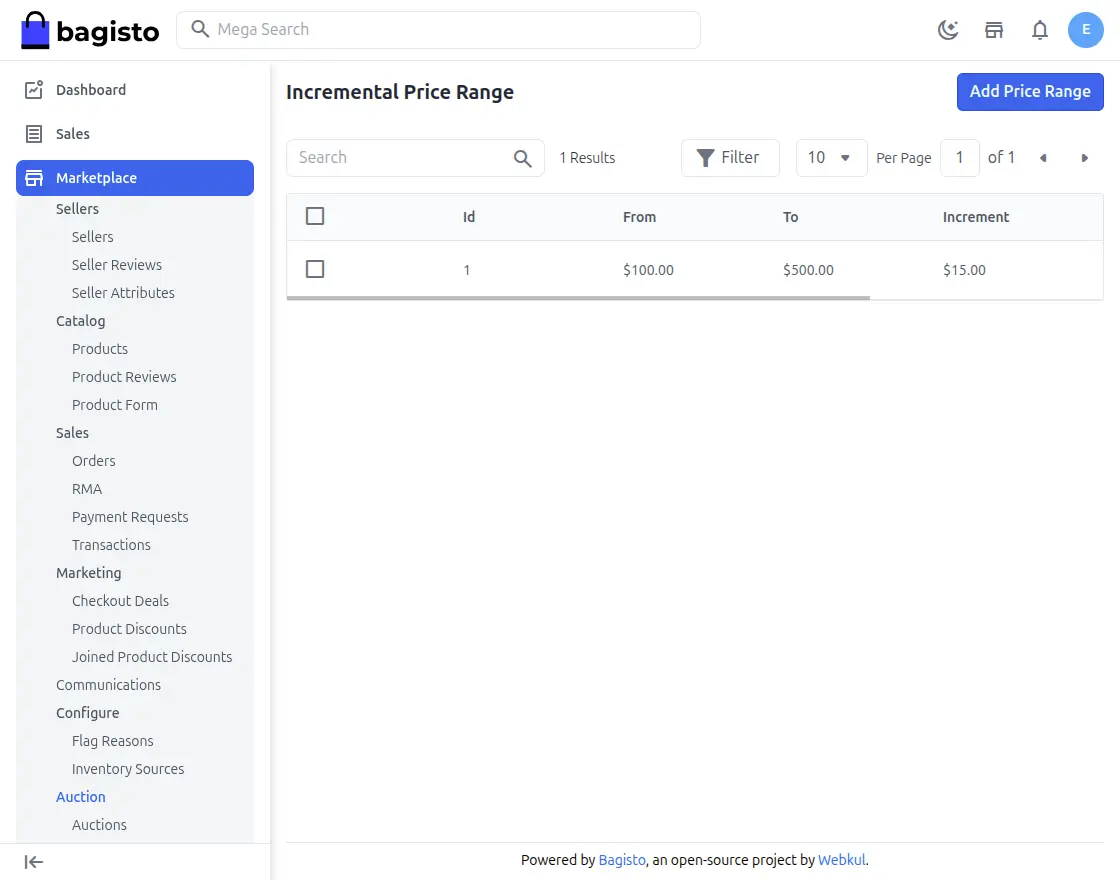The width and height of the screenshot is (1120, 880).
Task: Click the table horizontal scrollbar
Action: point(578,298)
